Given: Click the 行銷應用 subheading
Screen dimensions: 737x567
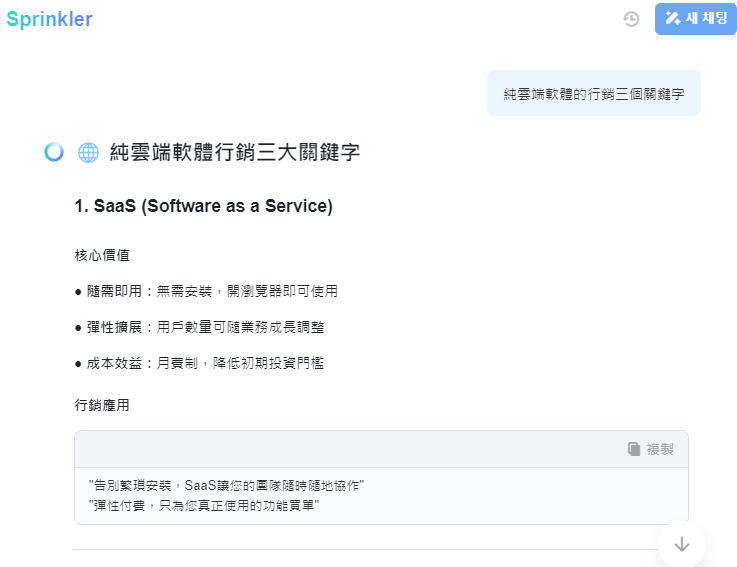Looking at the screenshot, I should pyautogui.click(x=102, y=405).
